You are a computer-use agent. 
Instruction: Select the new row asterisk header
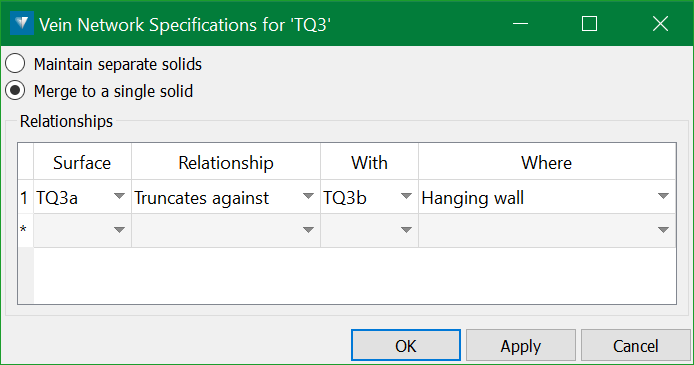coord(25,231)
